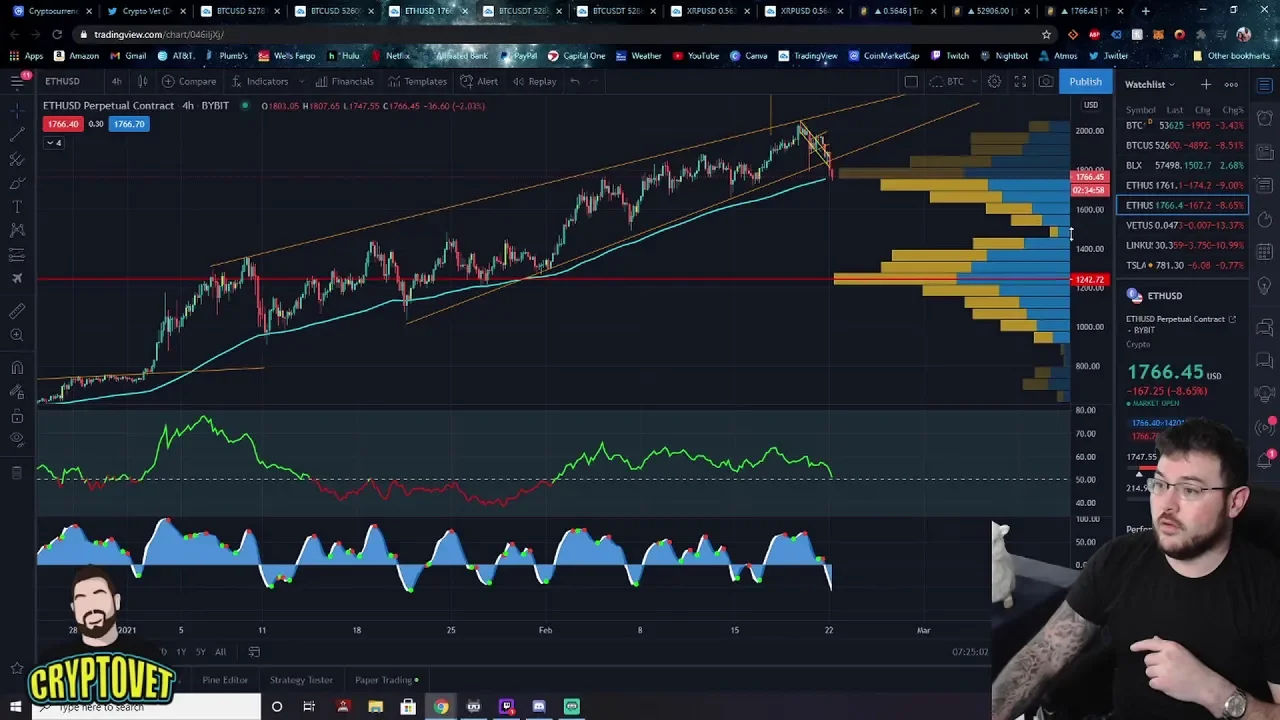This screenshot has height=720, width=1280.
Task: Take a chart snapshot with camera icon
Action: tap(1046, 81)
